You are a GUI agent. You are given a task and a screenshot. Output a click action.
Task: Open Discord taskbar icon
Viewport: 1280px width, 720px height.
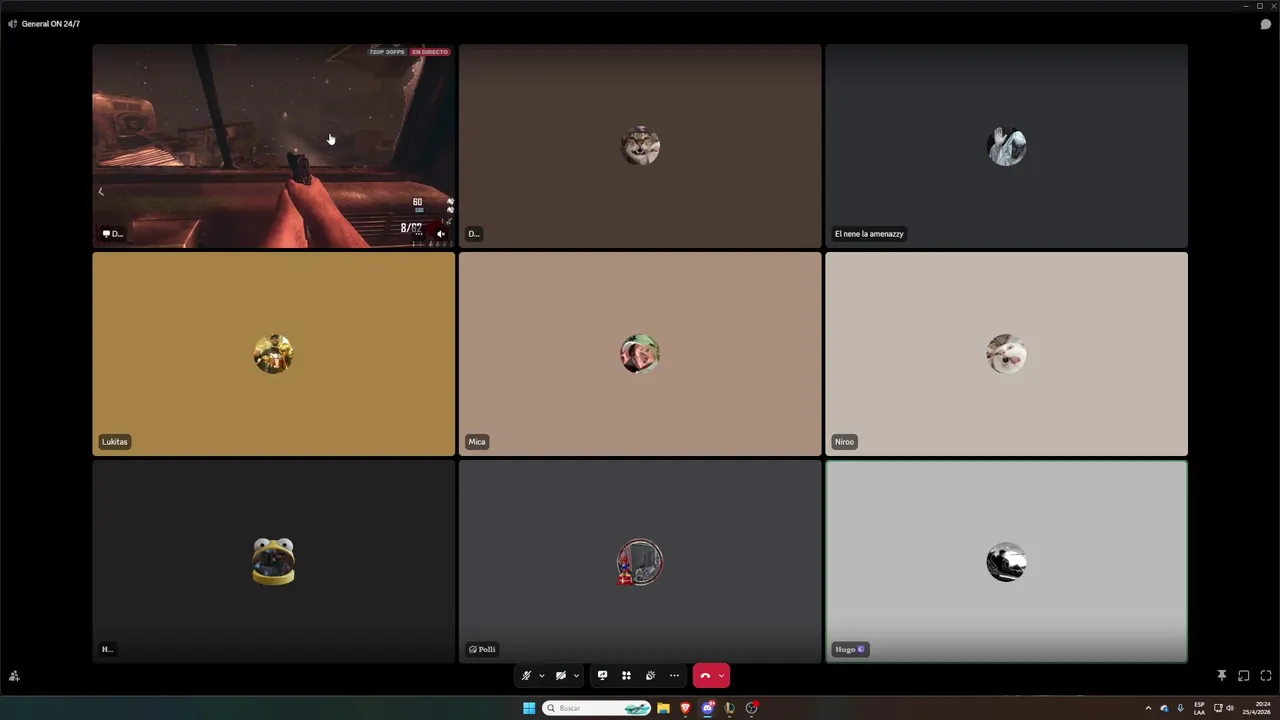pyautogui.click(x=708, y=708)
